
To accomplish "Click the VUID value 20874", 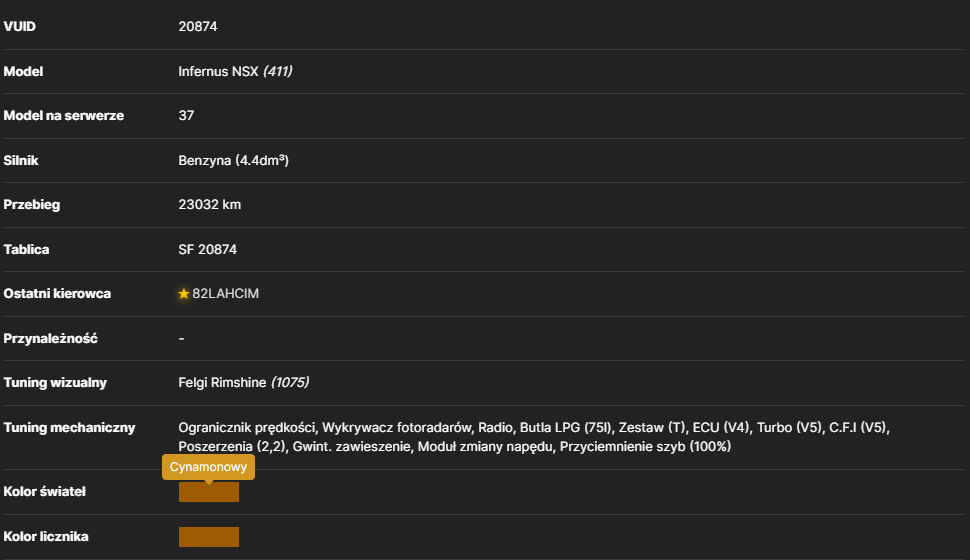I will tap(198, 27).
